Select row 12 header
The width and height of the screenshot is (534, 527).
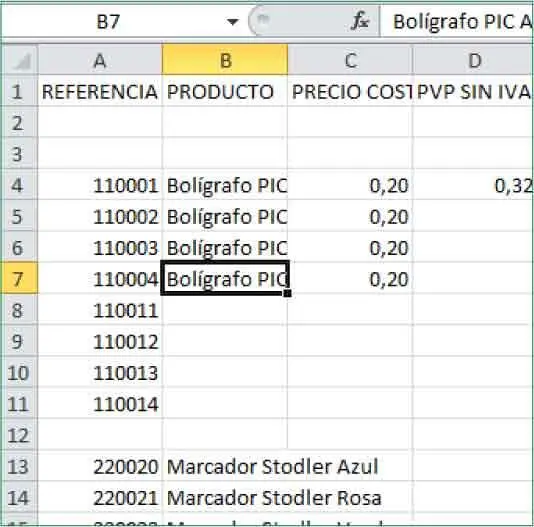click(x=19, y=435)
